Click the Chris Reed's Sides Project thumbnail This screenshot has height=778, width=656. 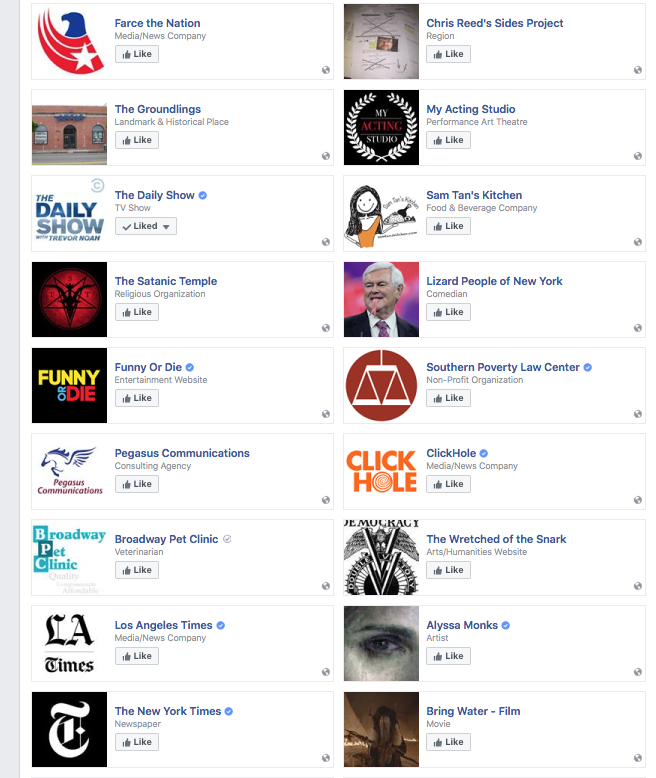coord(381,41)
